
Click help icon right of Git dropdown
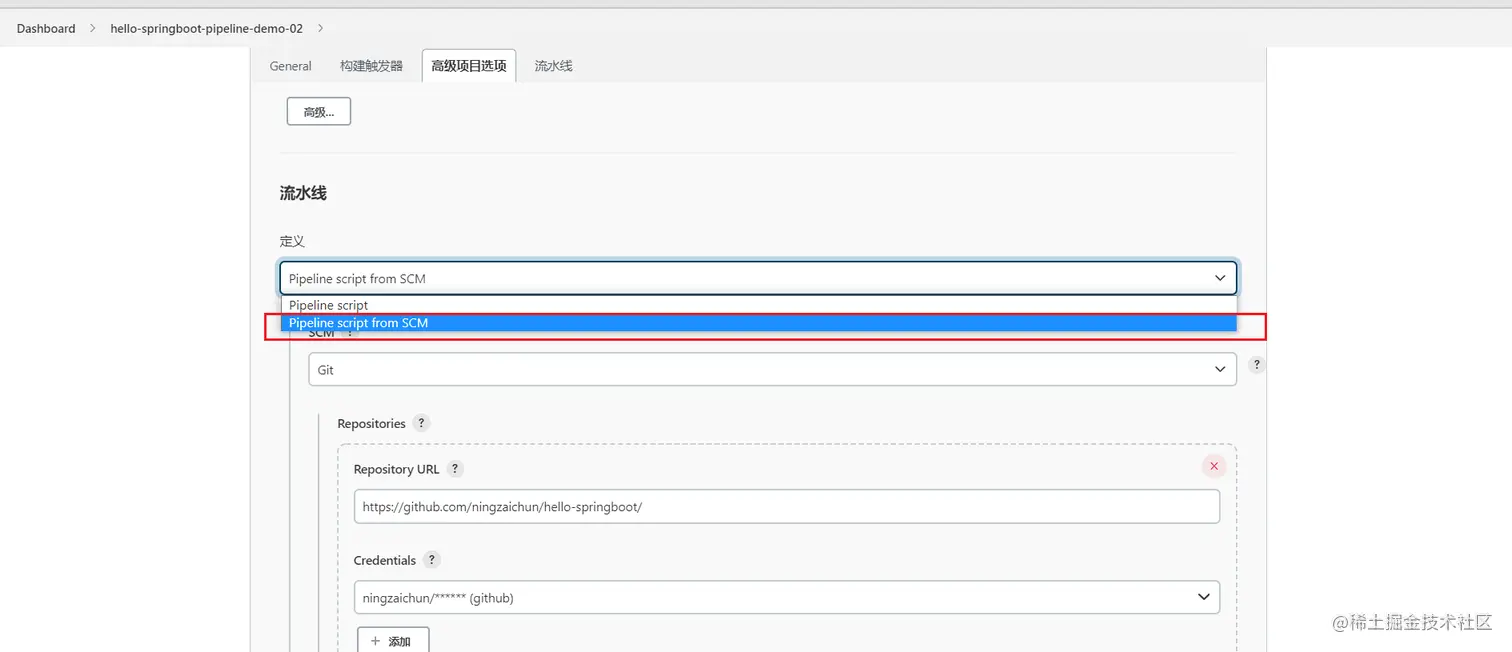(x=1257, y=366)
